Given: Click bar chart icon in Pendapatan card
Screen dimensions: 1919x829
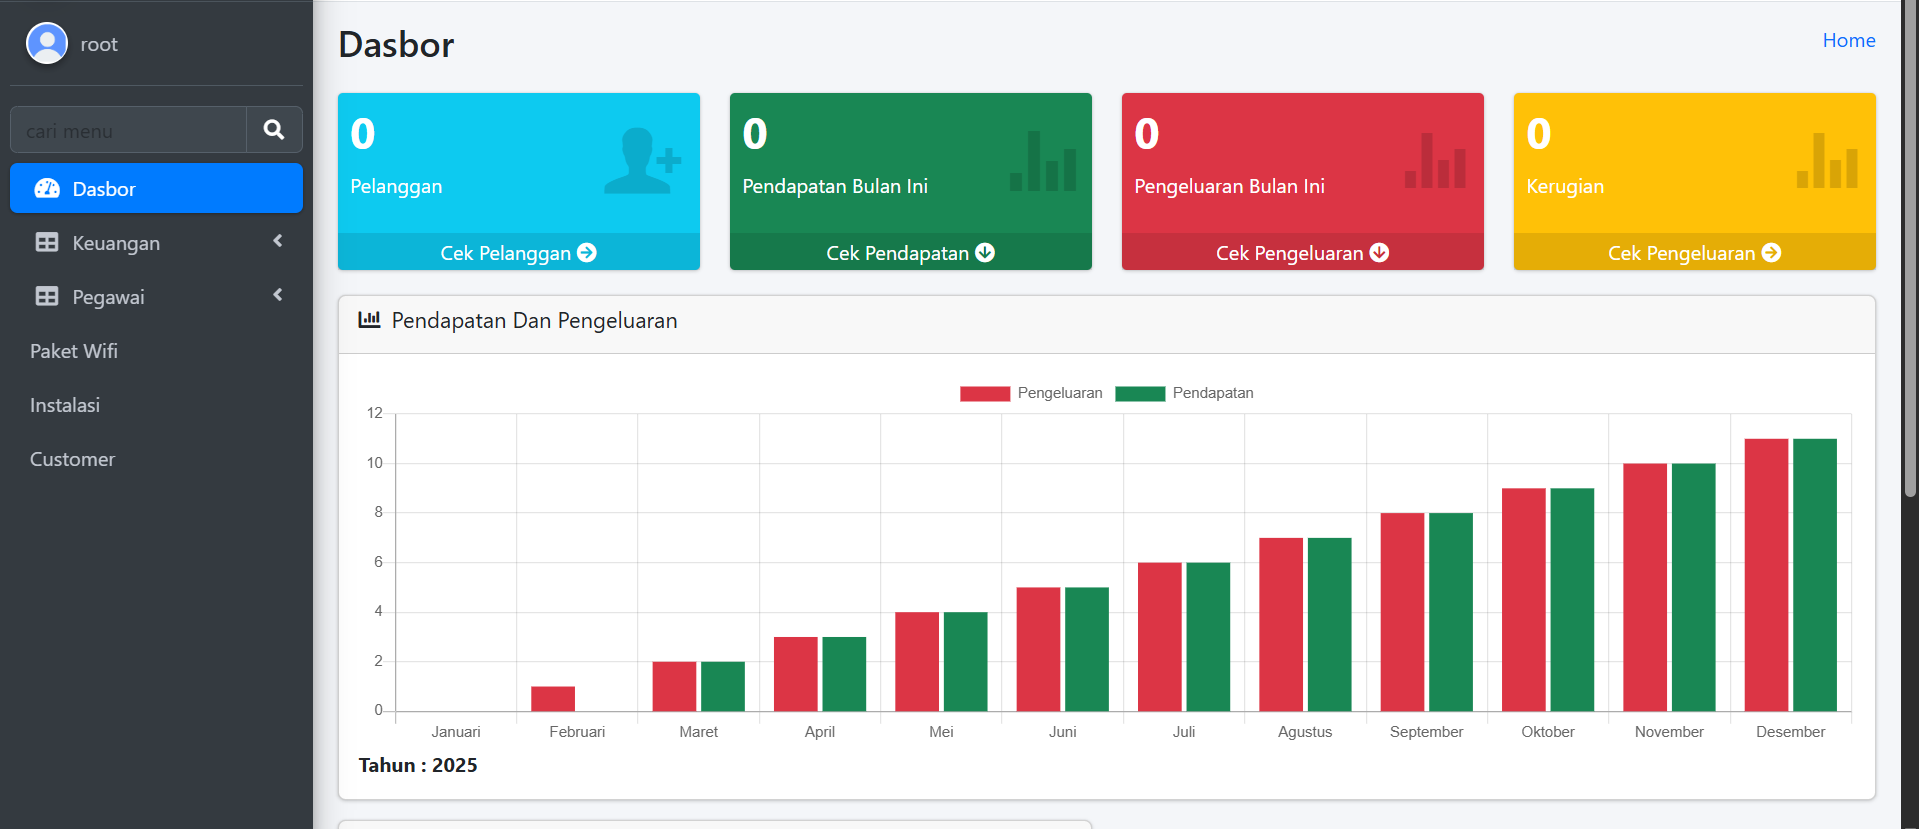Looking at the screenshot, I should (1043, 161).
